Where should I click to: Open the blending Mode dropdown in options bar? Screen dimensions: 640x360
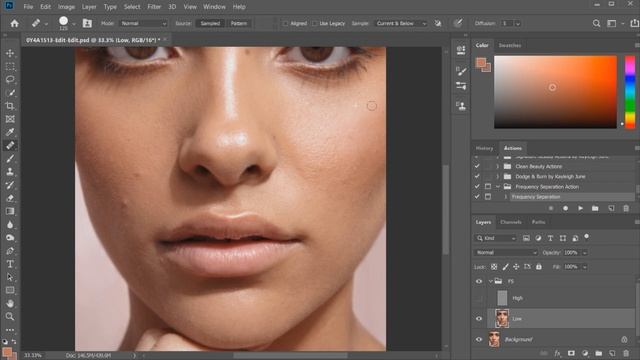[x=144, y=23]
